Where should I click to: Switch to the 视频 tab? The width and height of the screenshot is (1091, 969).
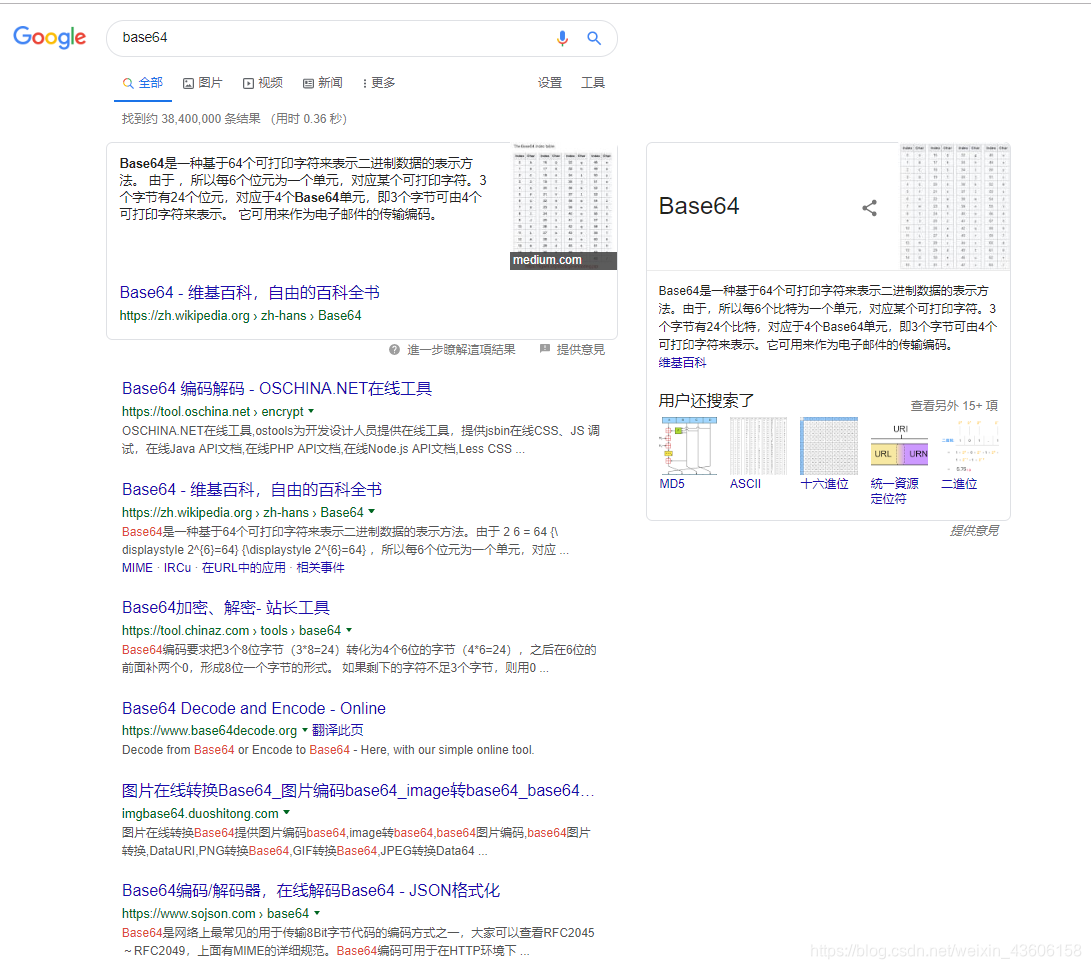(x=262, y=83)
